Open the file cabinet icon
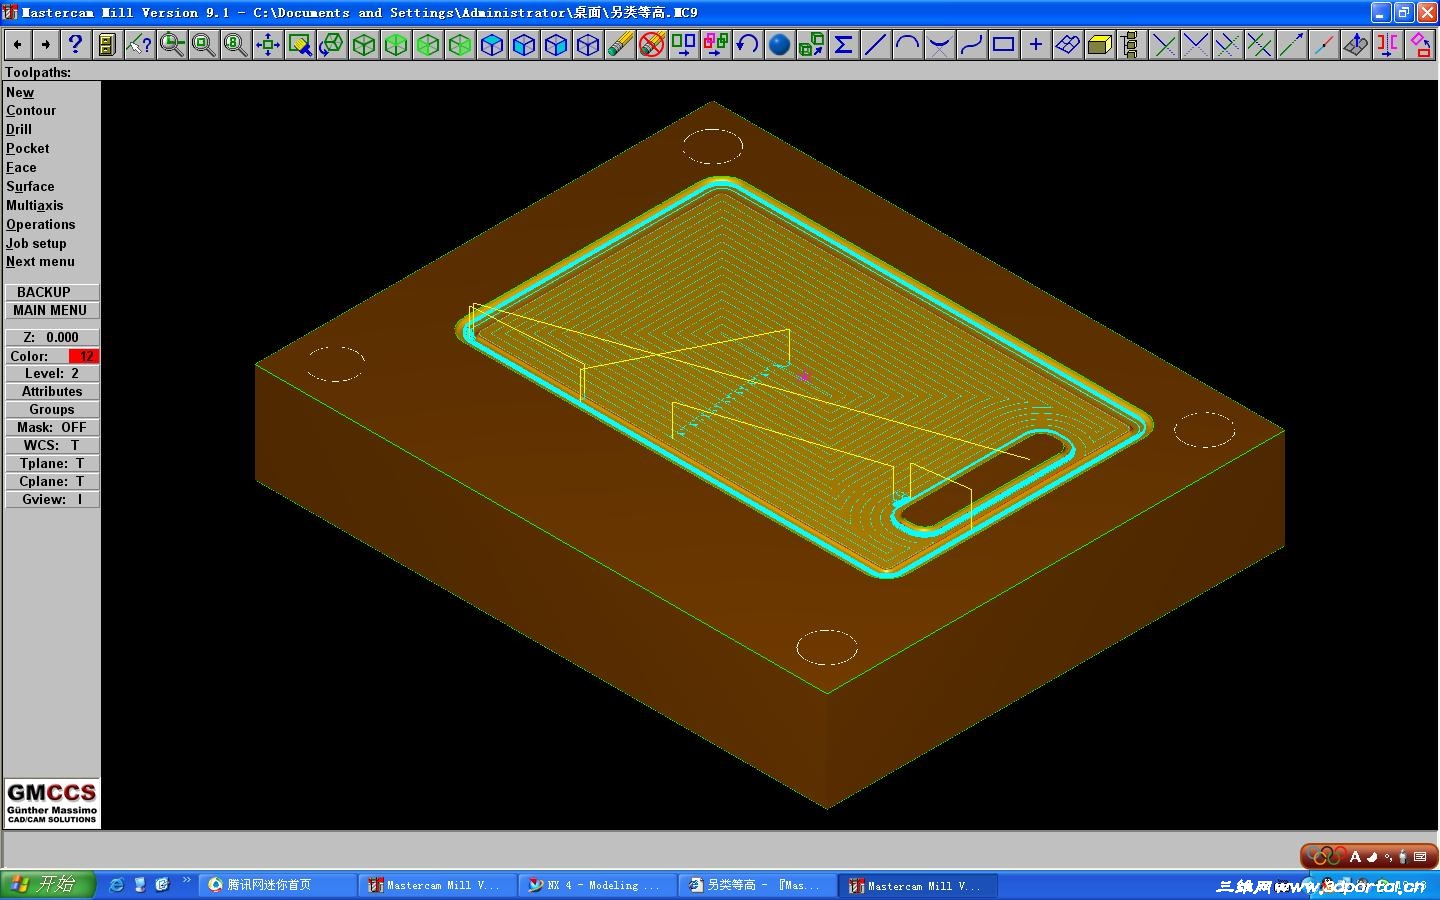Screen dimensions: 1440x900 coord(107,44)
